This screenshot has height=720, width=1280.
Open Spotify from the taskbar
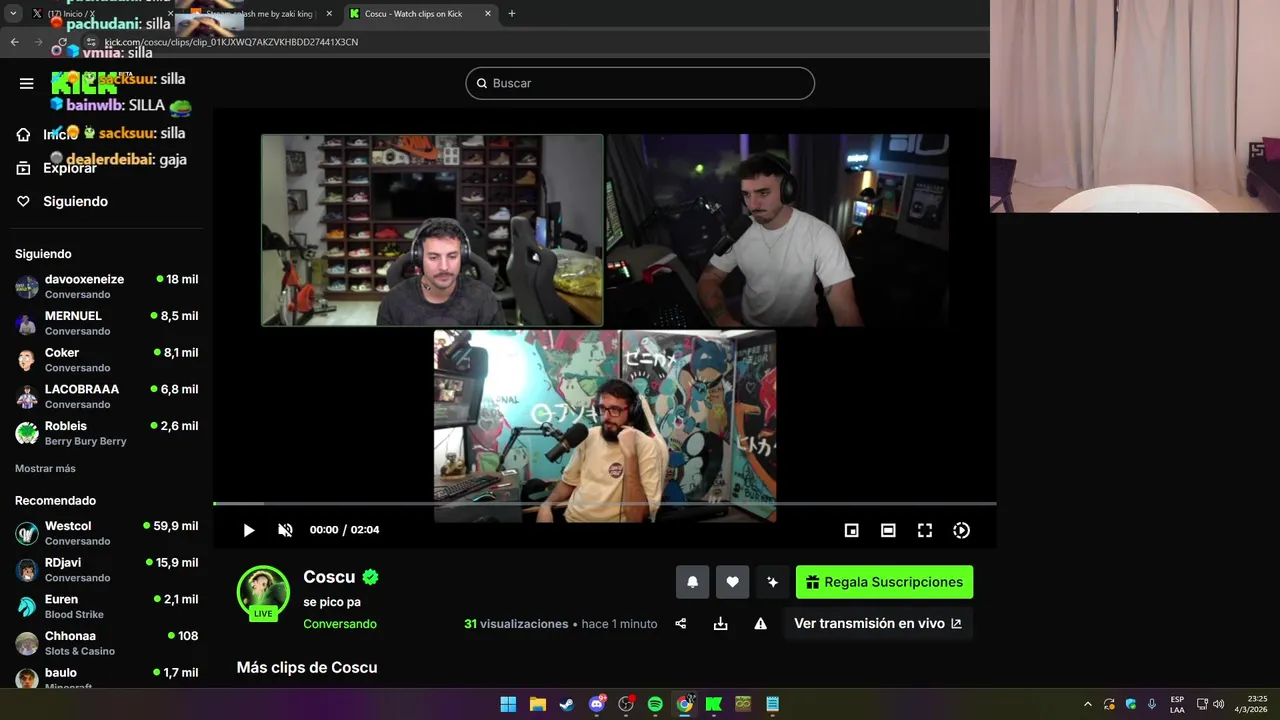point(655,704)
